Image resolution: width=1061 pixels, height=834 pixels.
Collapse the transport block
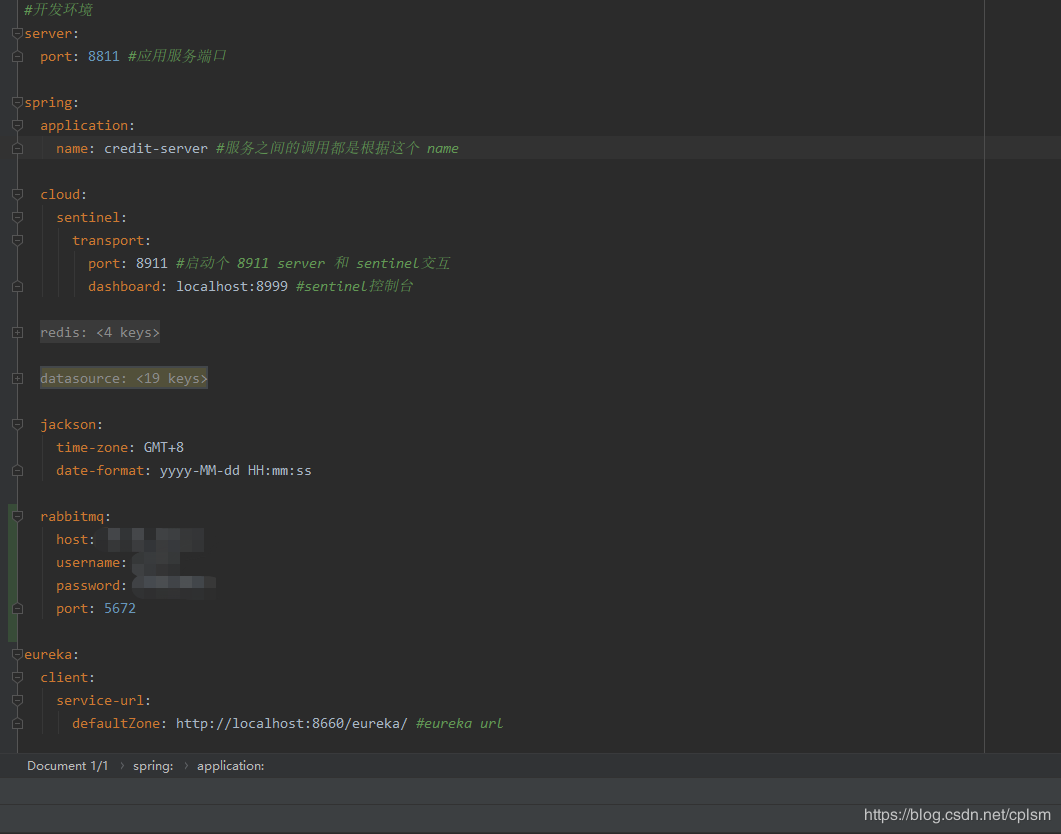[x=16, y=240]
